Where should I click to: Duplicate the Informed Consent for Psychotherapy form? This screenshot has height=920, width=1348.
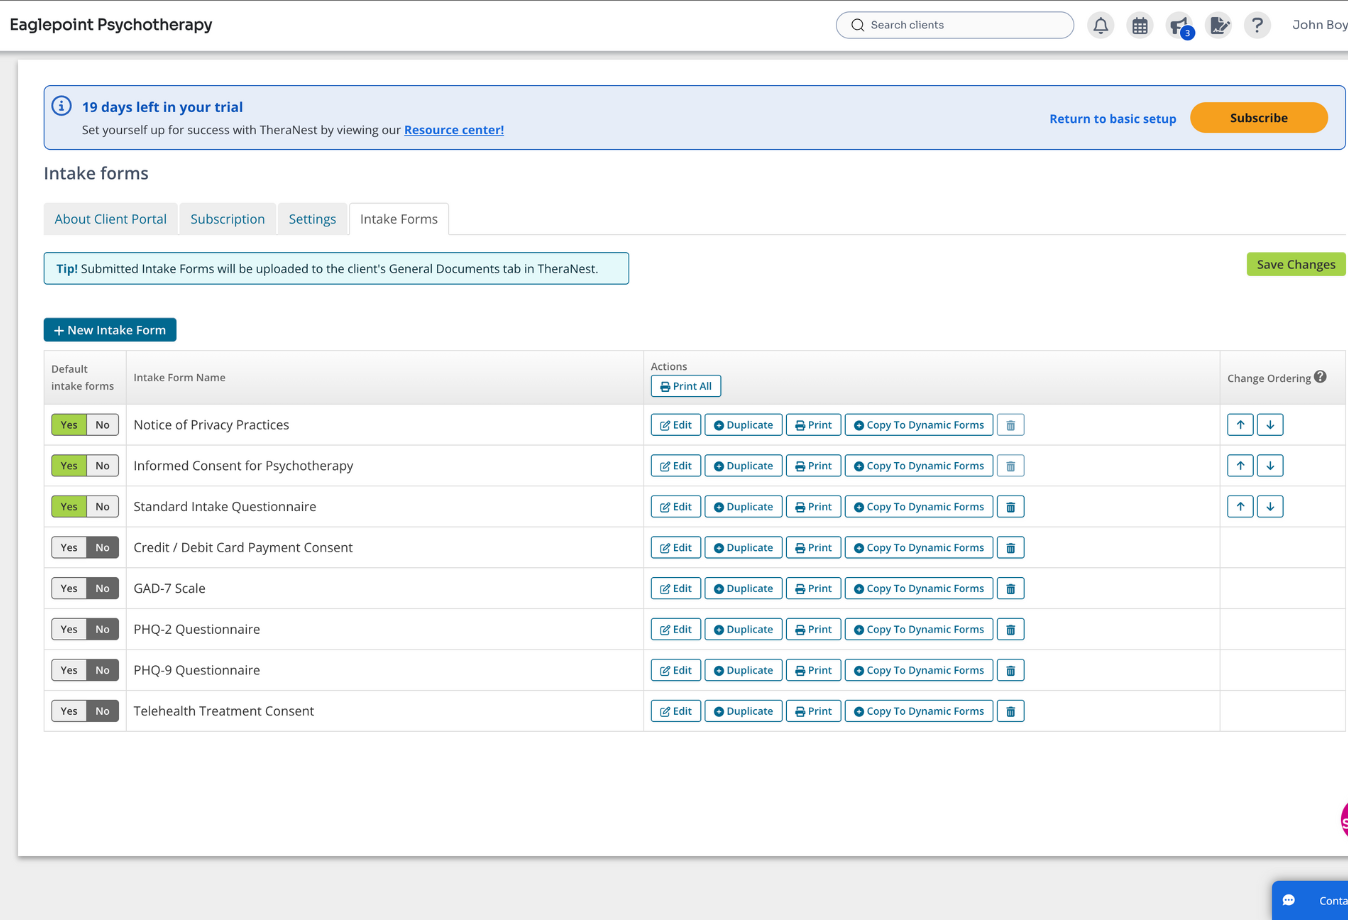point(744,466)
